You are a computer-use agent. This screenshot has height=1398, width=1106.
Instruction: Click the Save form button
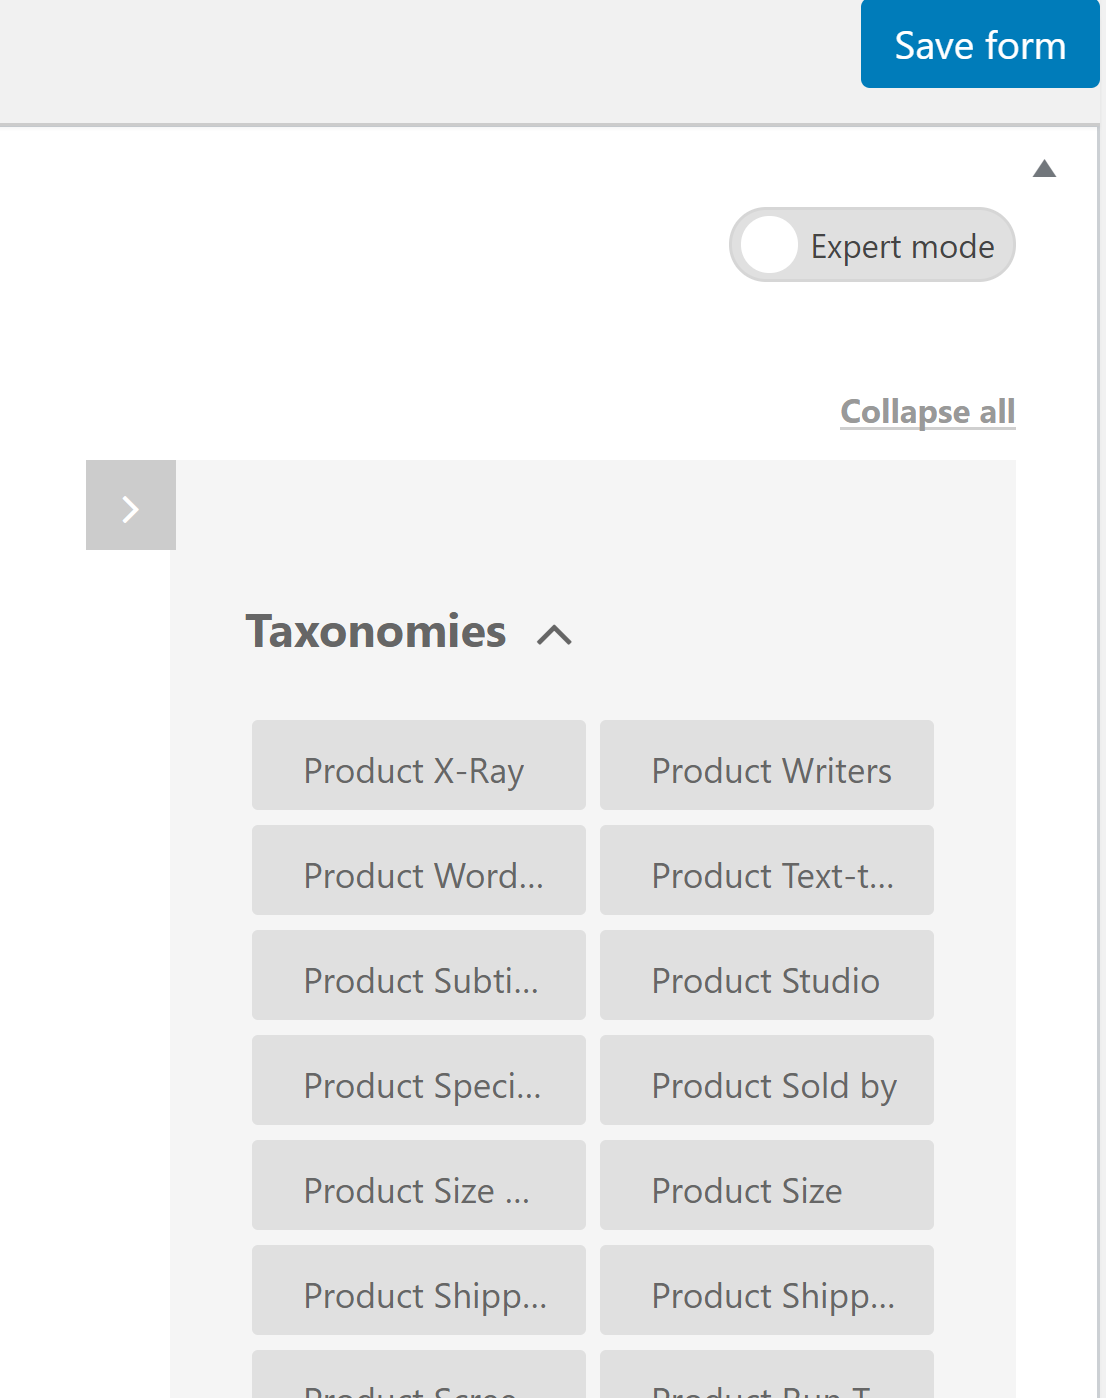(979, 45)
